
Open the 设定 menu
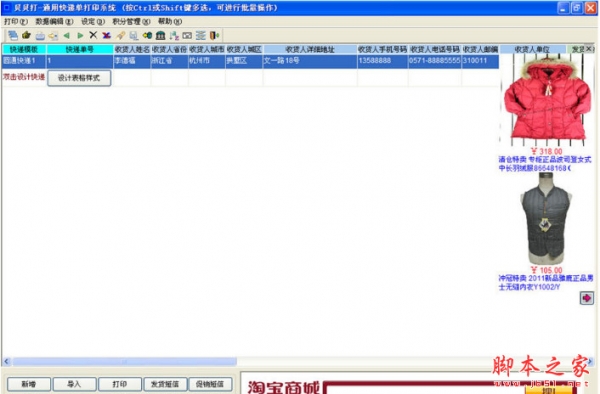pyautogui.click(x=93, y=21)
